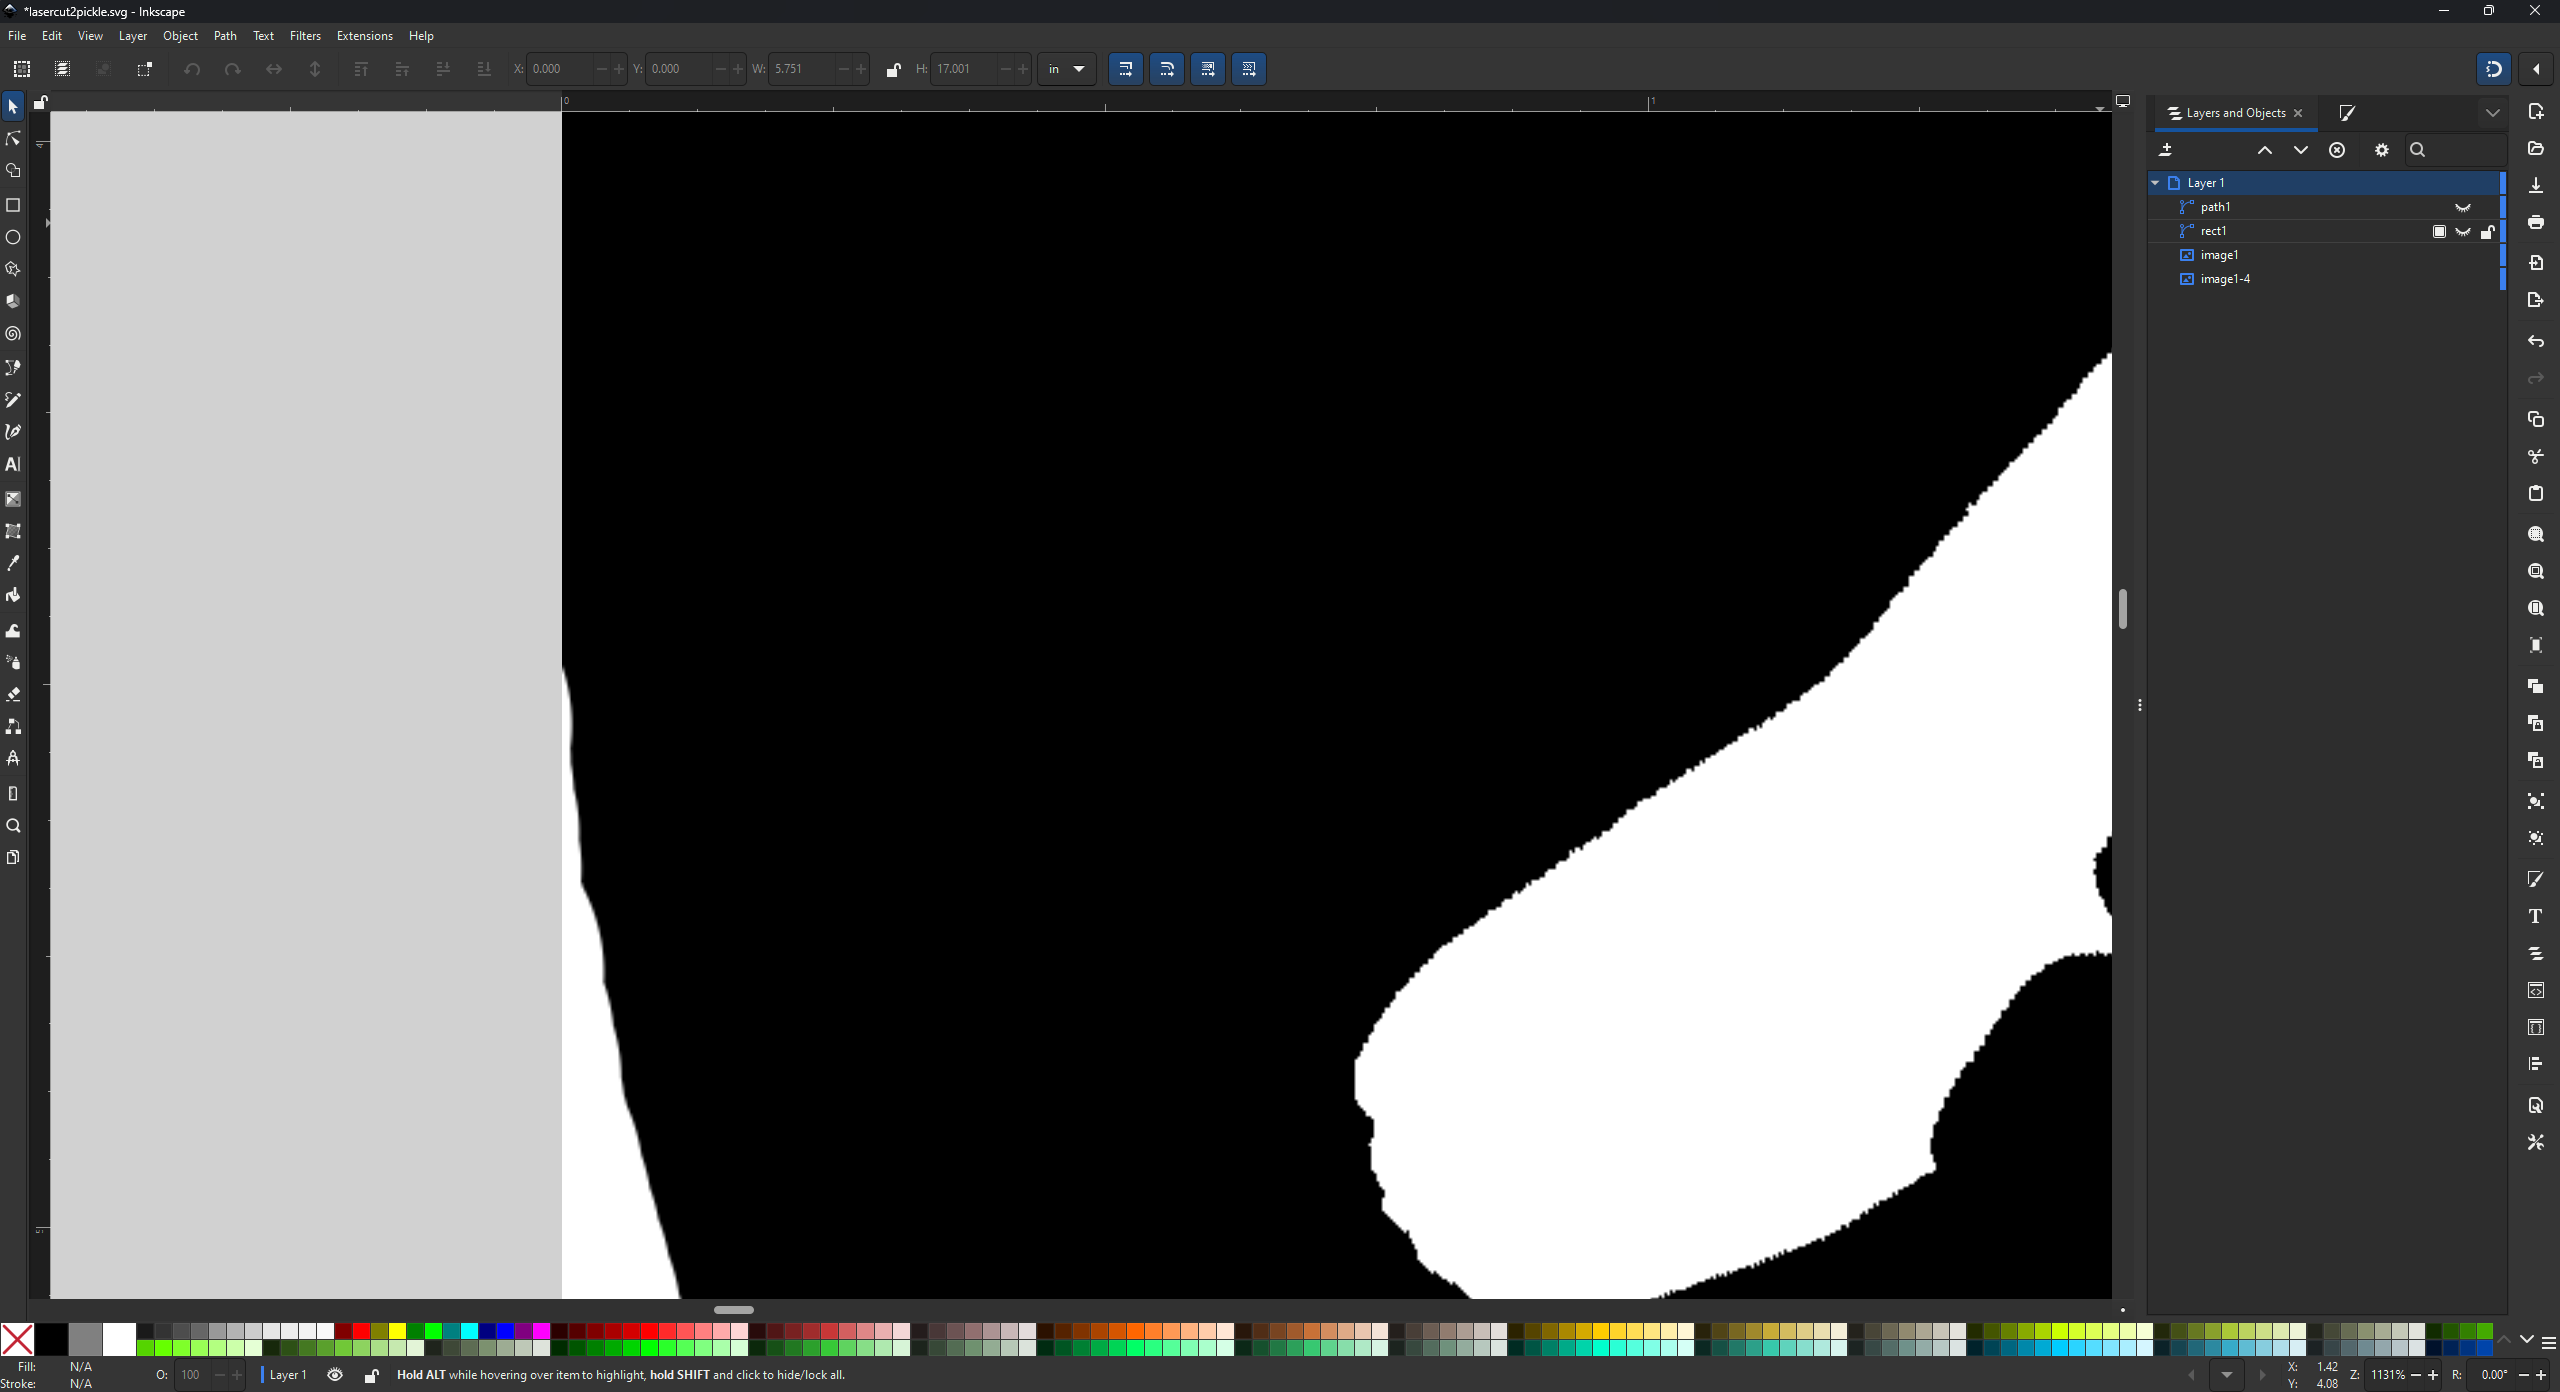Select the Node editing tool
The height and width of the screenshot is (1392, 2560).
tap(13, 139)
